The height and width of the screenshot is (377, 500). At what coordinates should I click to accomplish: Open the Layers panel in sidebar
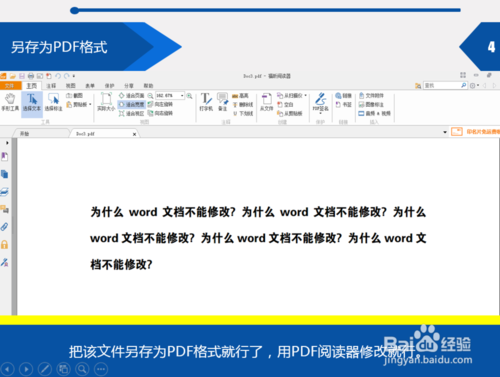[5, 192]
